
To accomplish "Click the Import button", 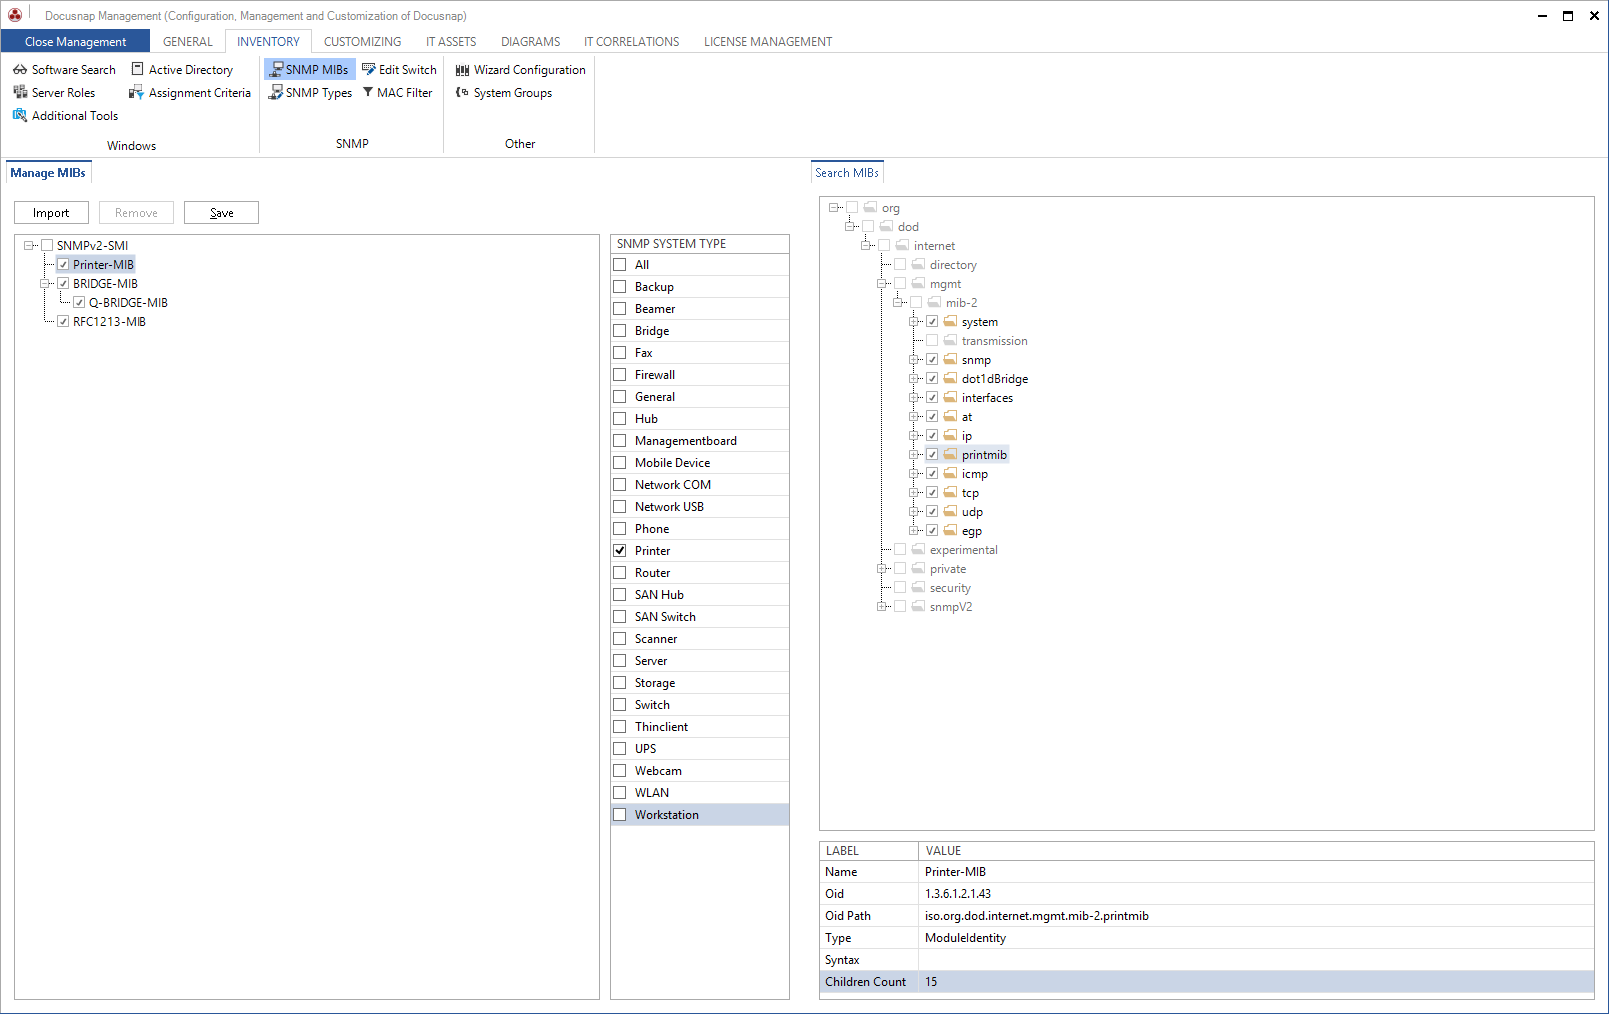I will click(x=51, y=212).
